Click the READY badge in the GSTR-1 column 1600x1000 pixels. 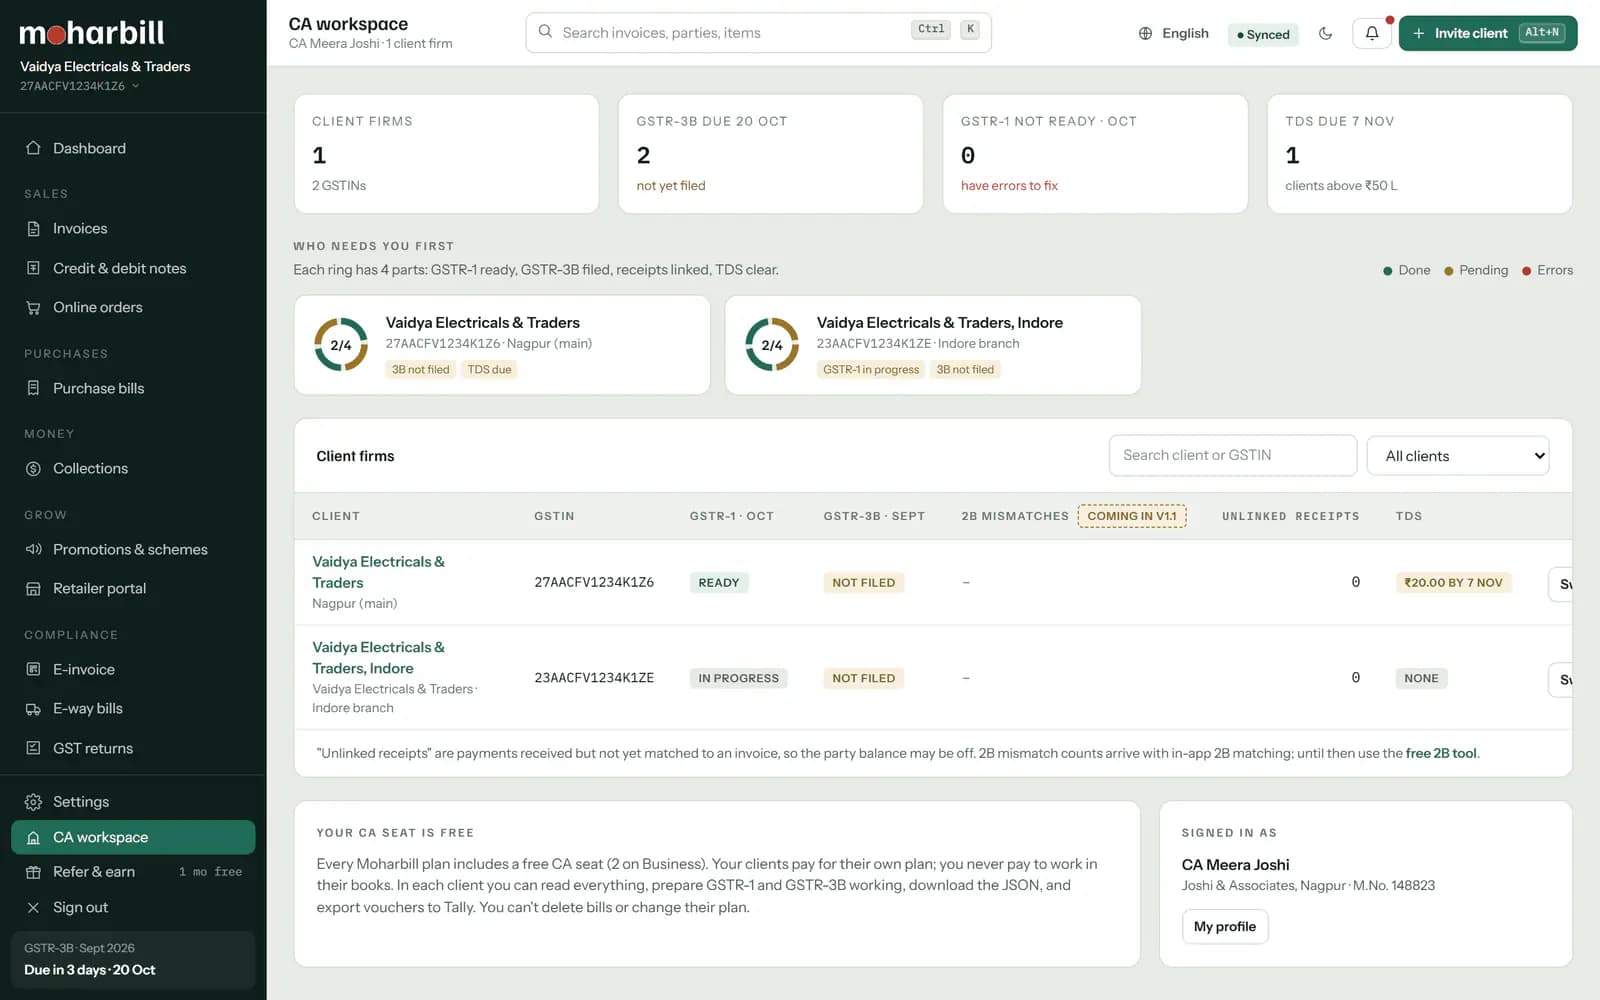click(x=719, y=583)
